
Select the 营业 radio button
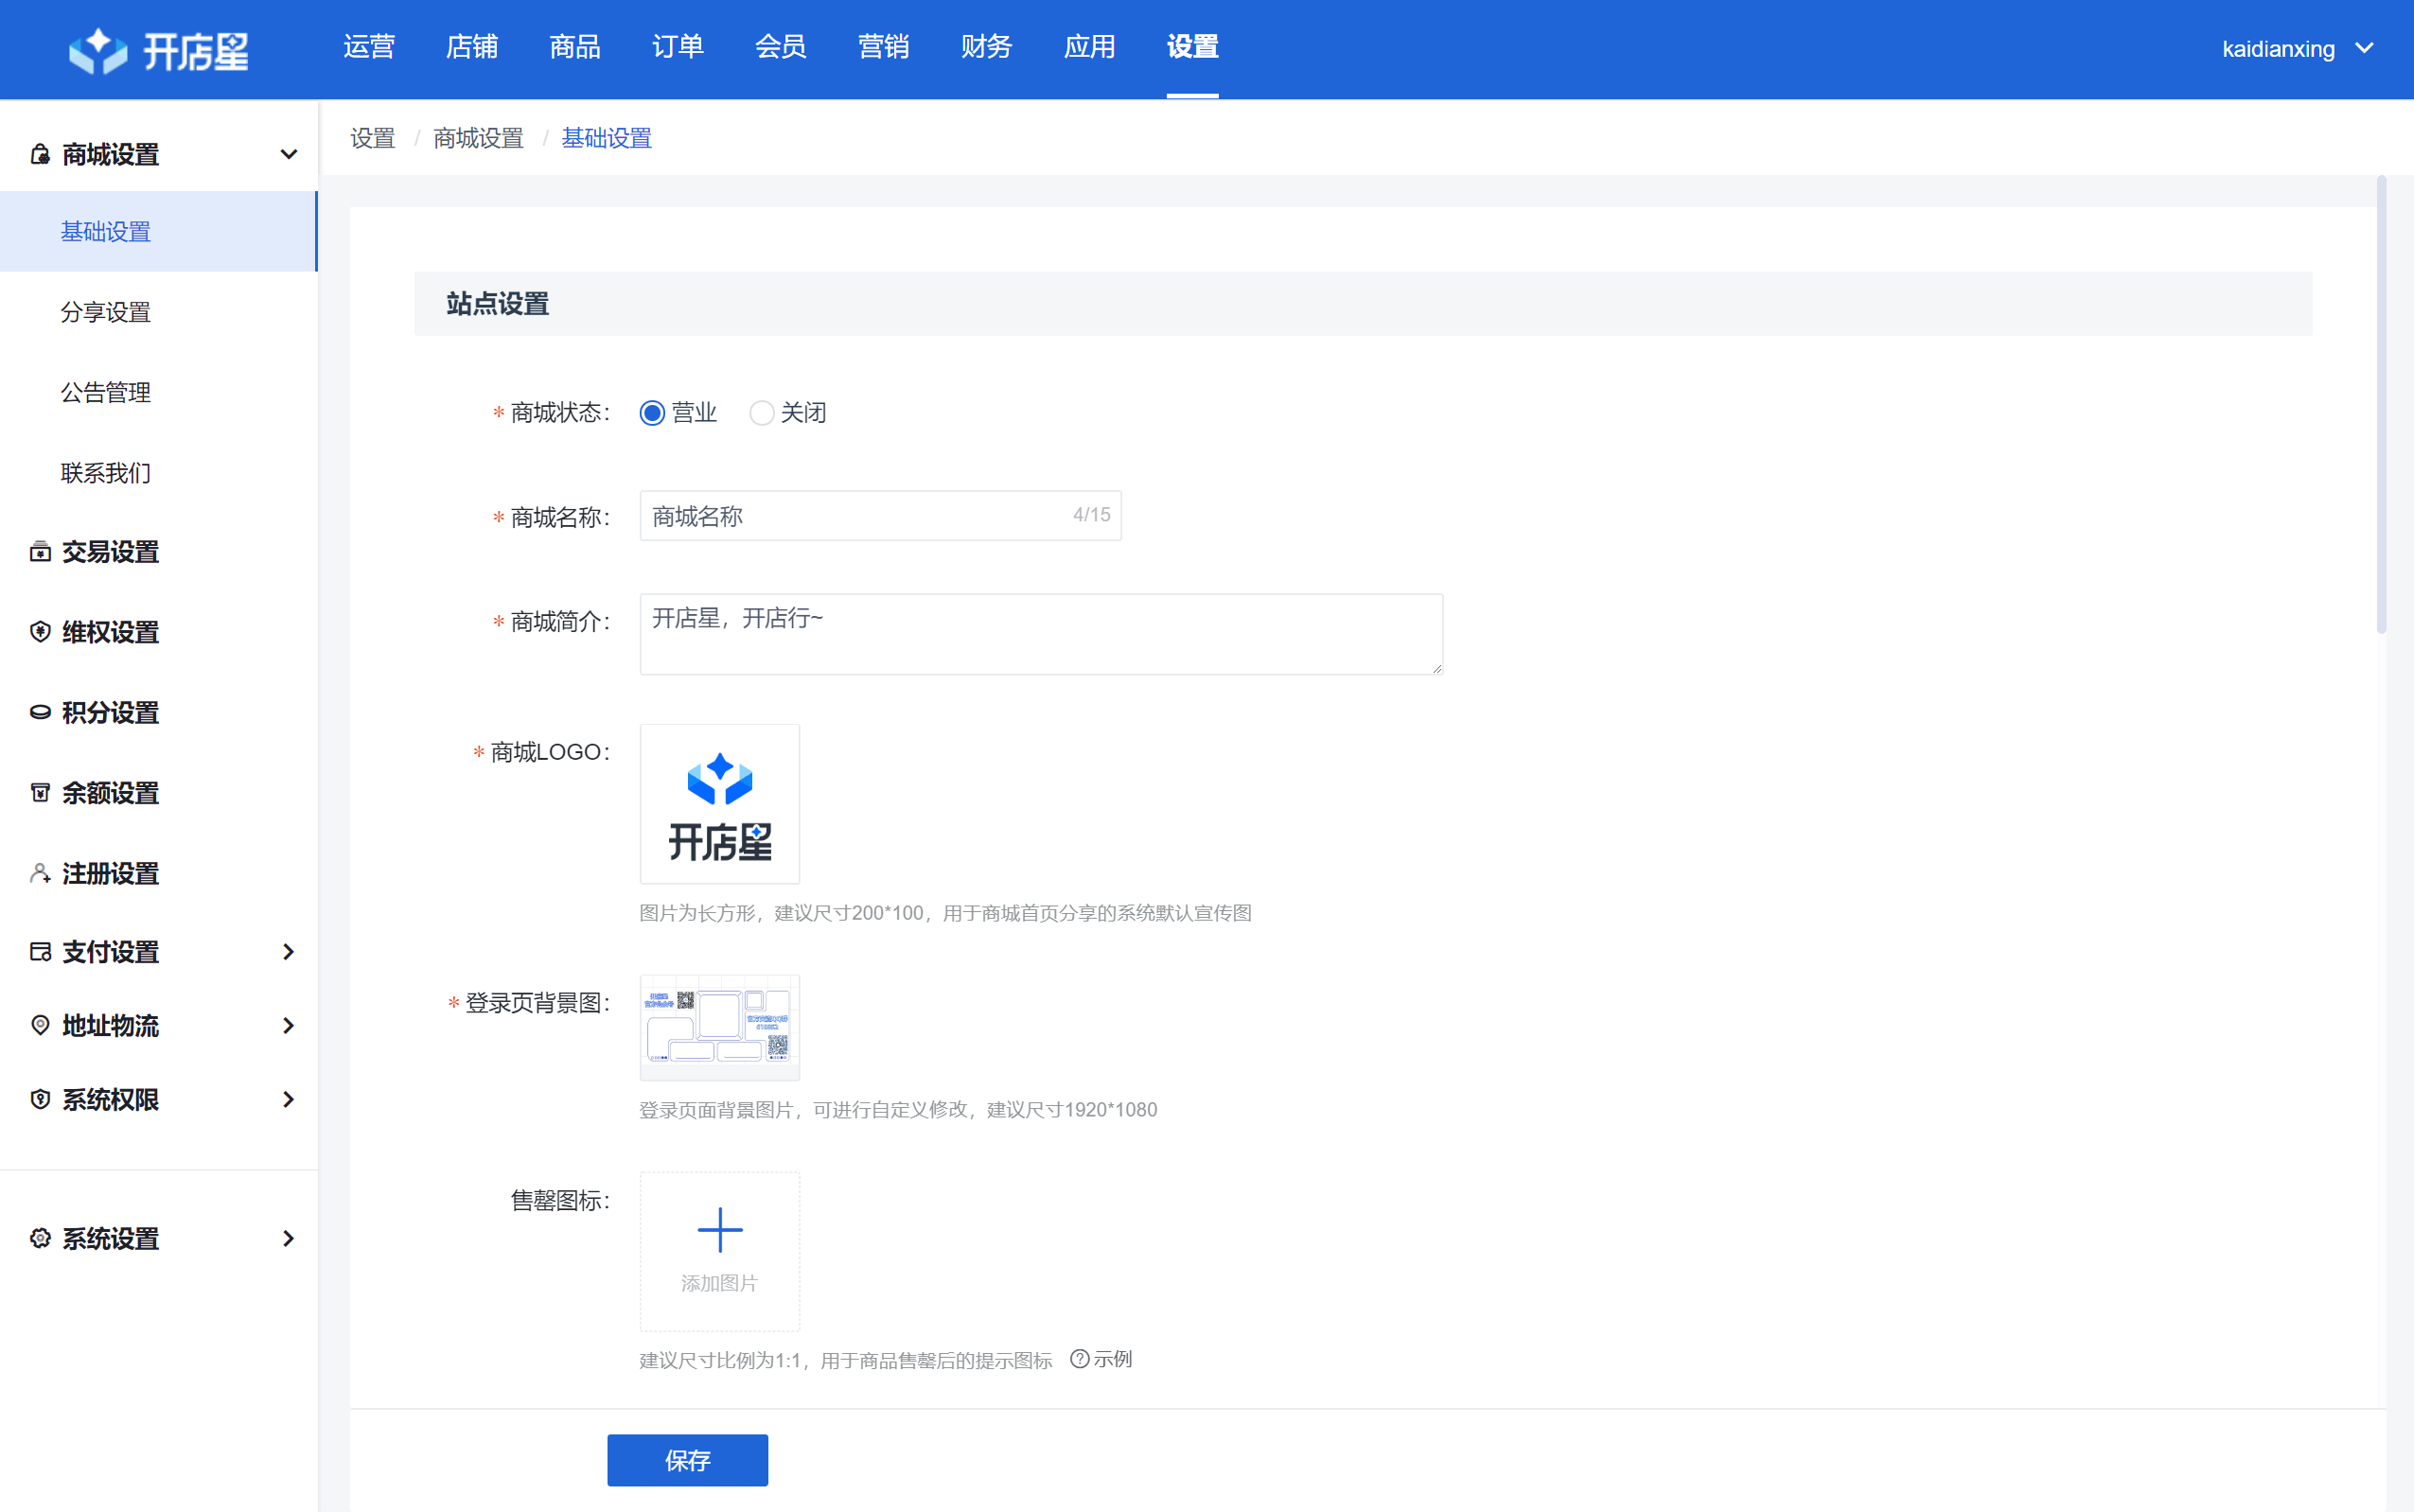click(x=652, y=413)
